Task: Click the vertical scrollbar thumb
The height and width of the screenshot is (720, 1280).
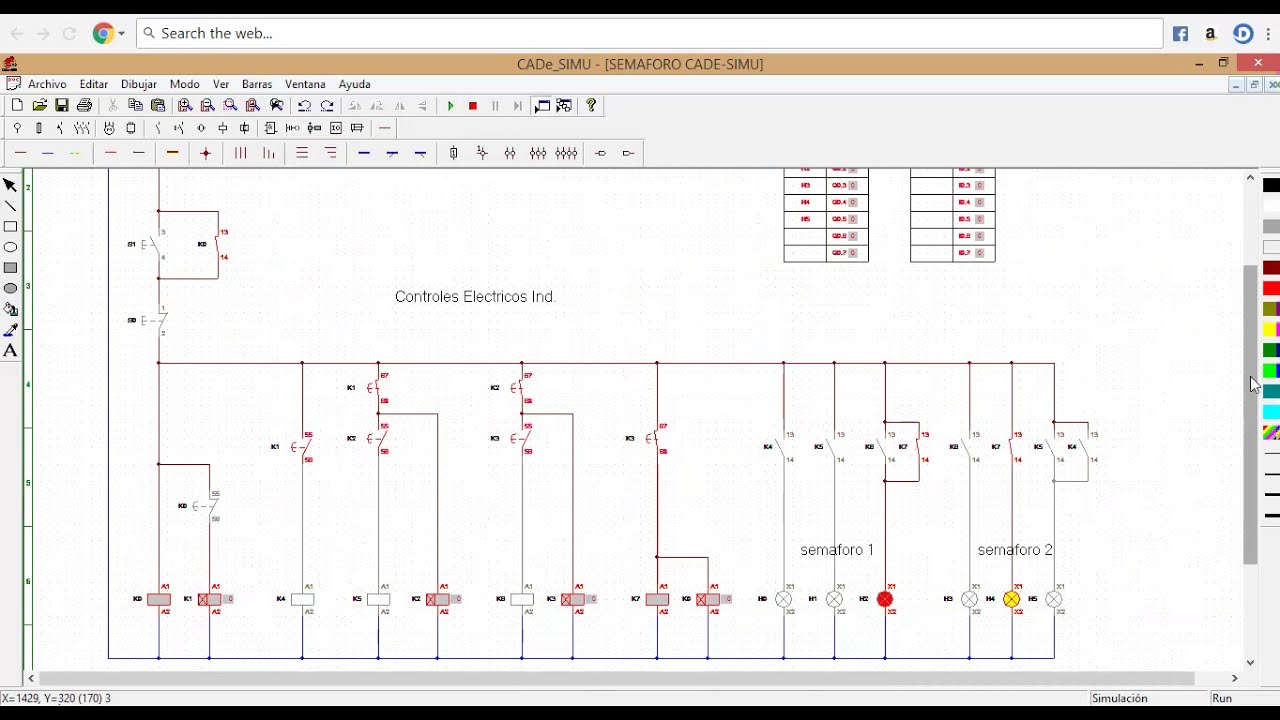Action: 1250,415
